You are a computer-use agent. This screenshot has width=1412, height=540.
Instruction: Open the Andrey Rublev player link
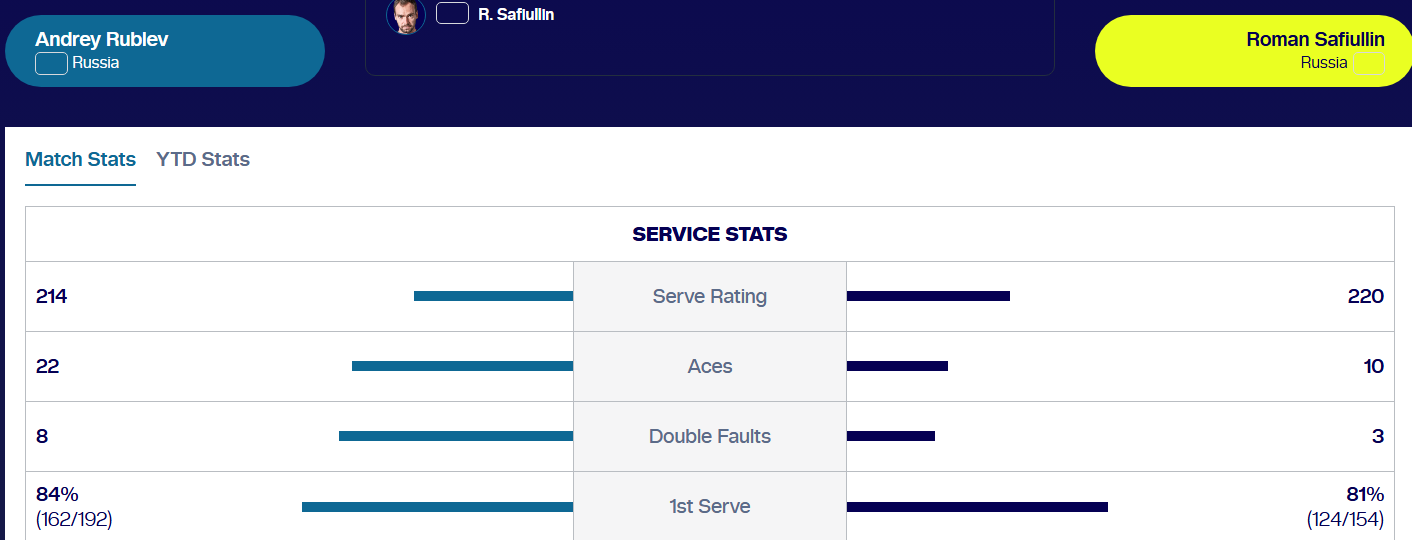point(102,39)
